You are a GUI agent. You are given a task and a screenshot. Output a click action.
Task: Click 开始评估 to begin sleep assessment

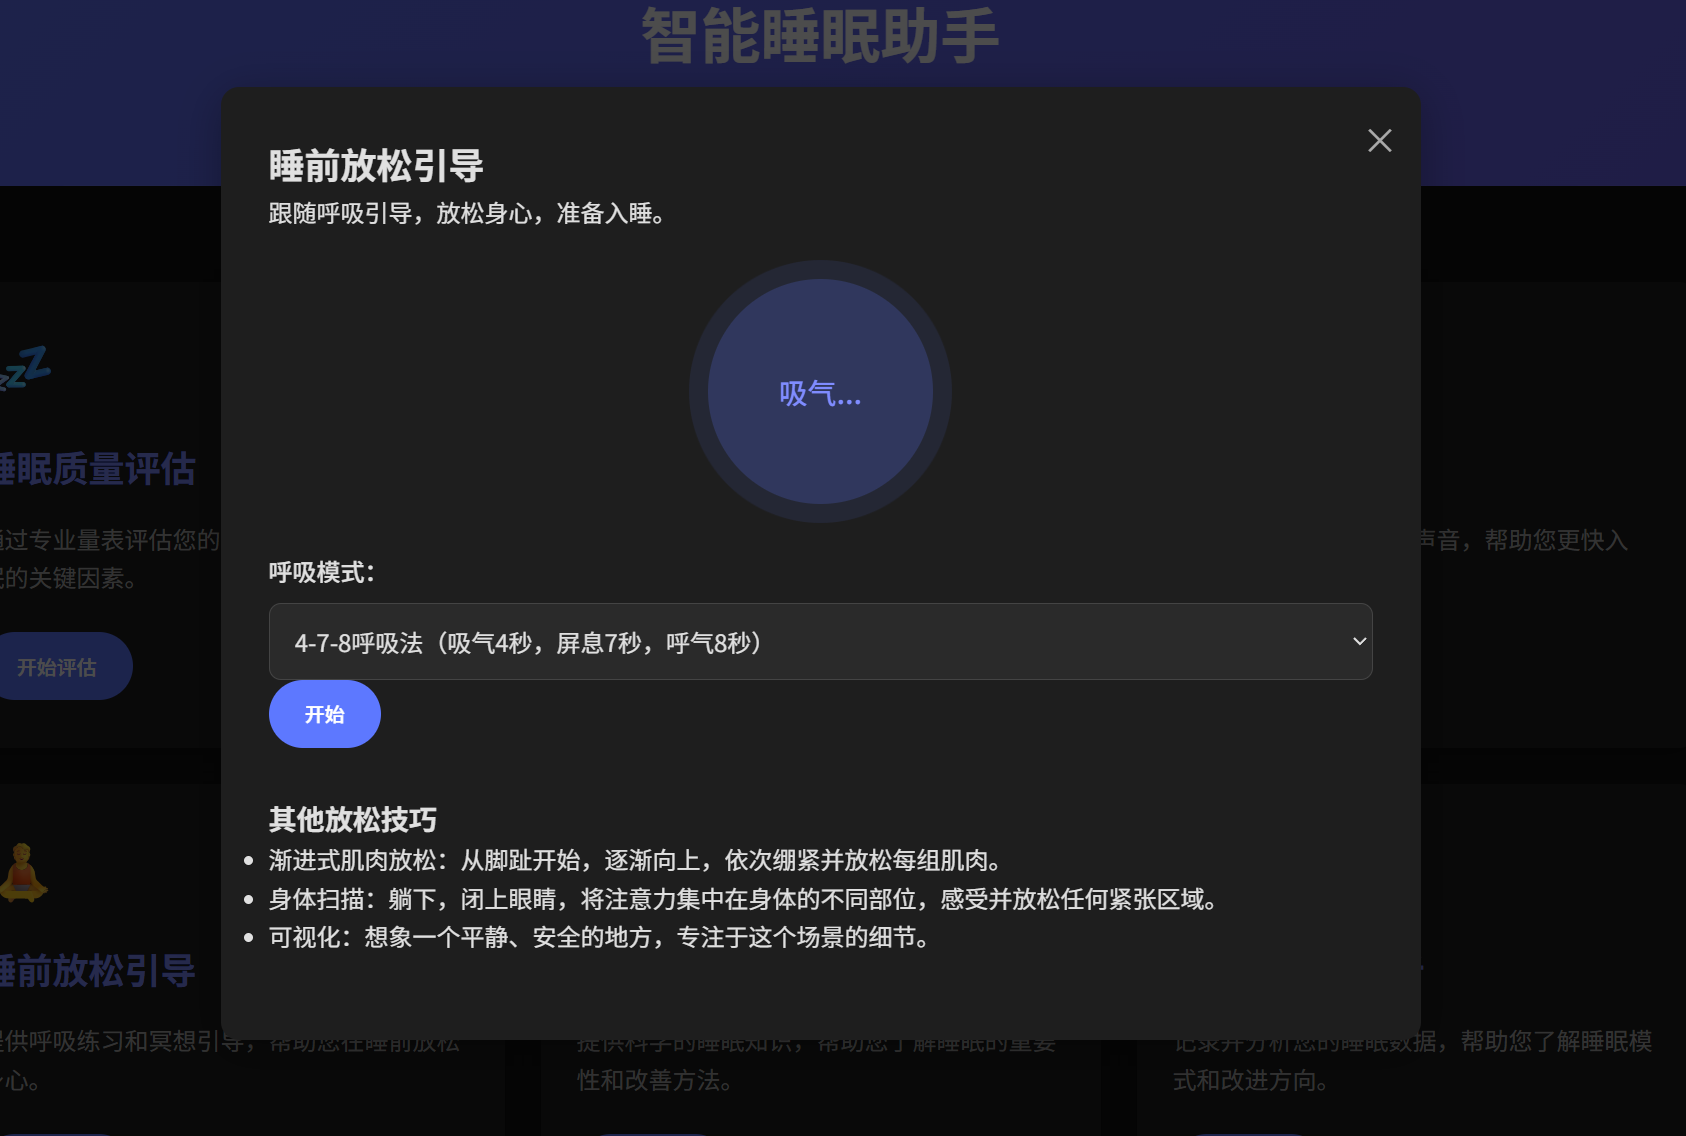click(x=60, y=665)
